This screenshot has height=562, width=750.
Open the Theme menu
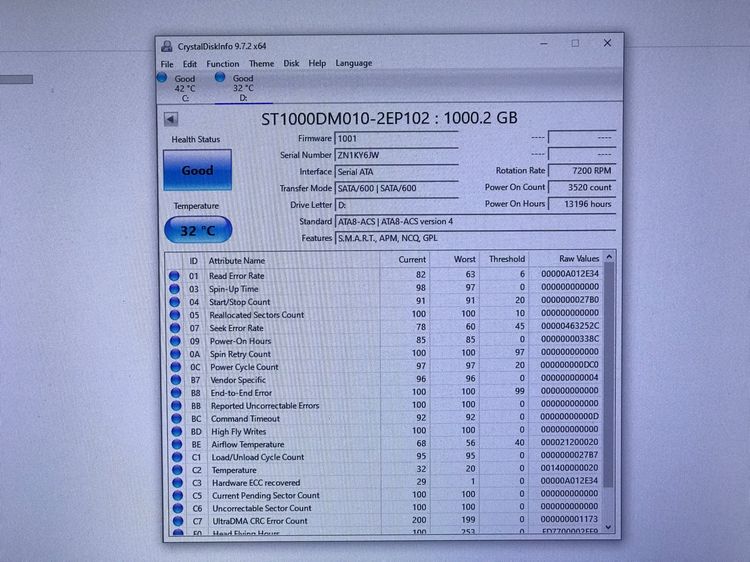261,63
